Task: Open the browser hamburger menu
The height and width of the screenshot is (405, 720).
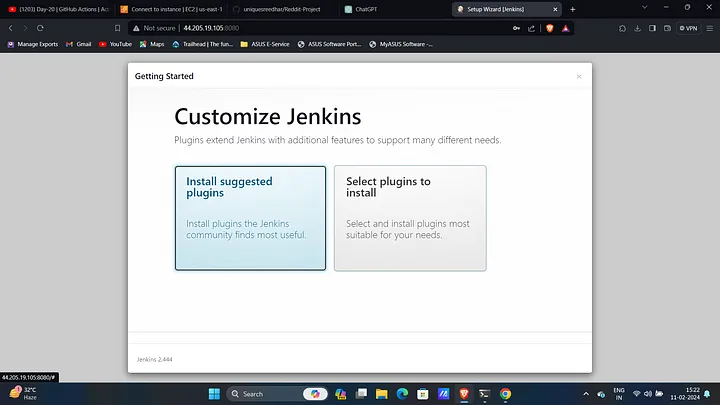Action: tap(709, 28)
